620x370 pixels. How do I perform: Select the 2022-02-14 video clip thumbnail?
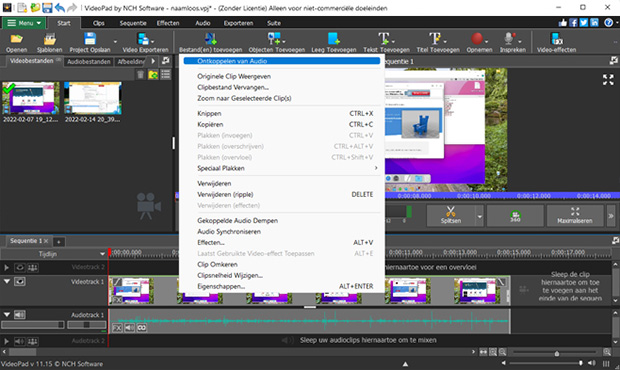point(93,98)
